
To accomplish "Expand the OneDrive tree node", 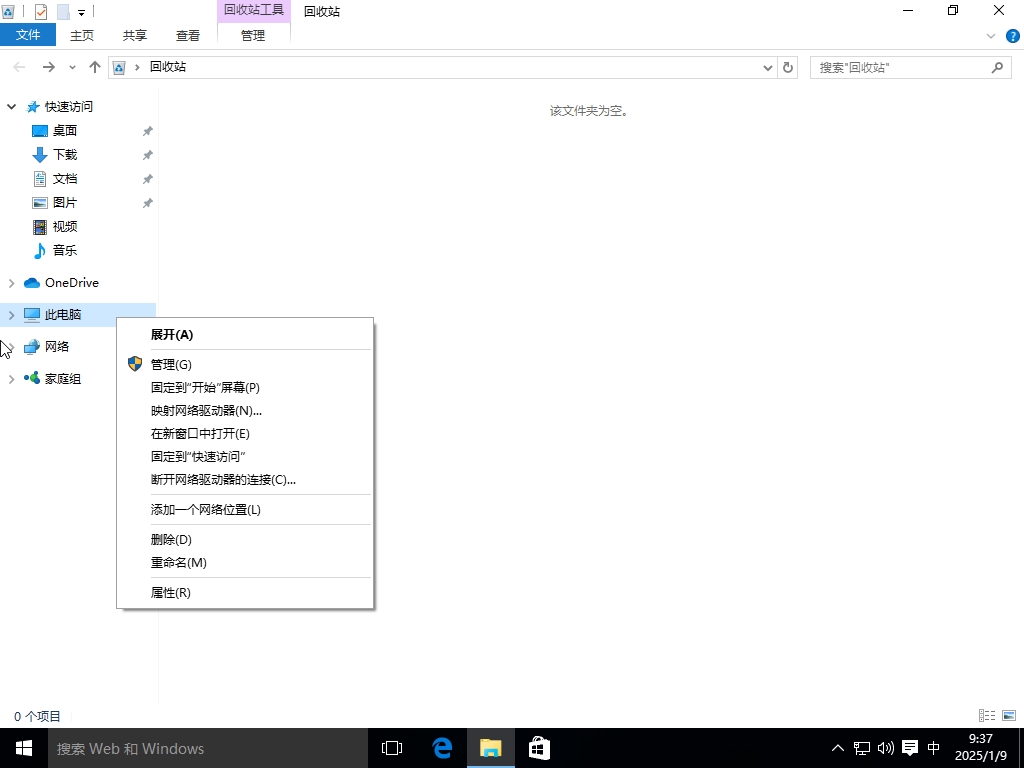I will pos(12,283).
